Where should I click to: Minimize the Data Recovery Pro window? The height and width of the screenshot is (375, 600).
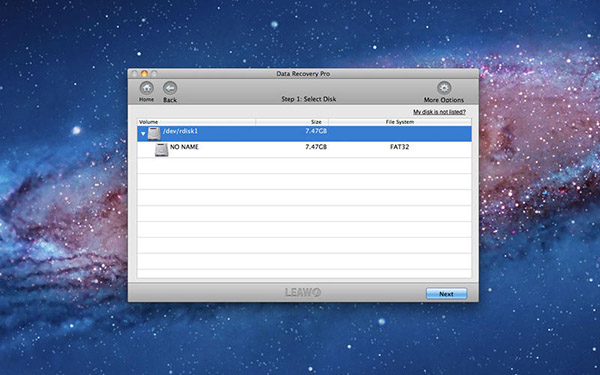pos(144,73)
